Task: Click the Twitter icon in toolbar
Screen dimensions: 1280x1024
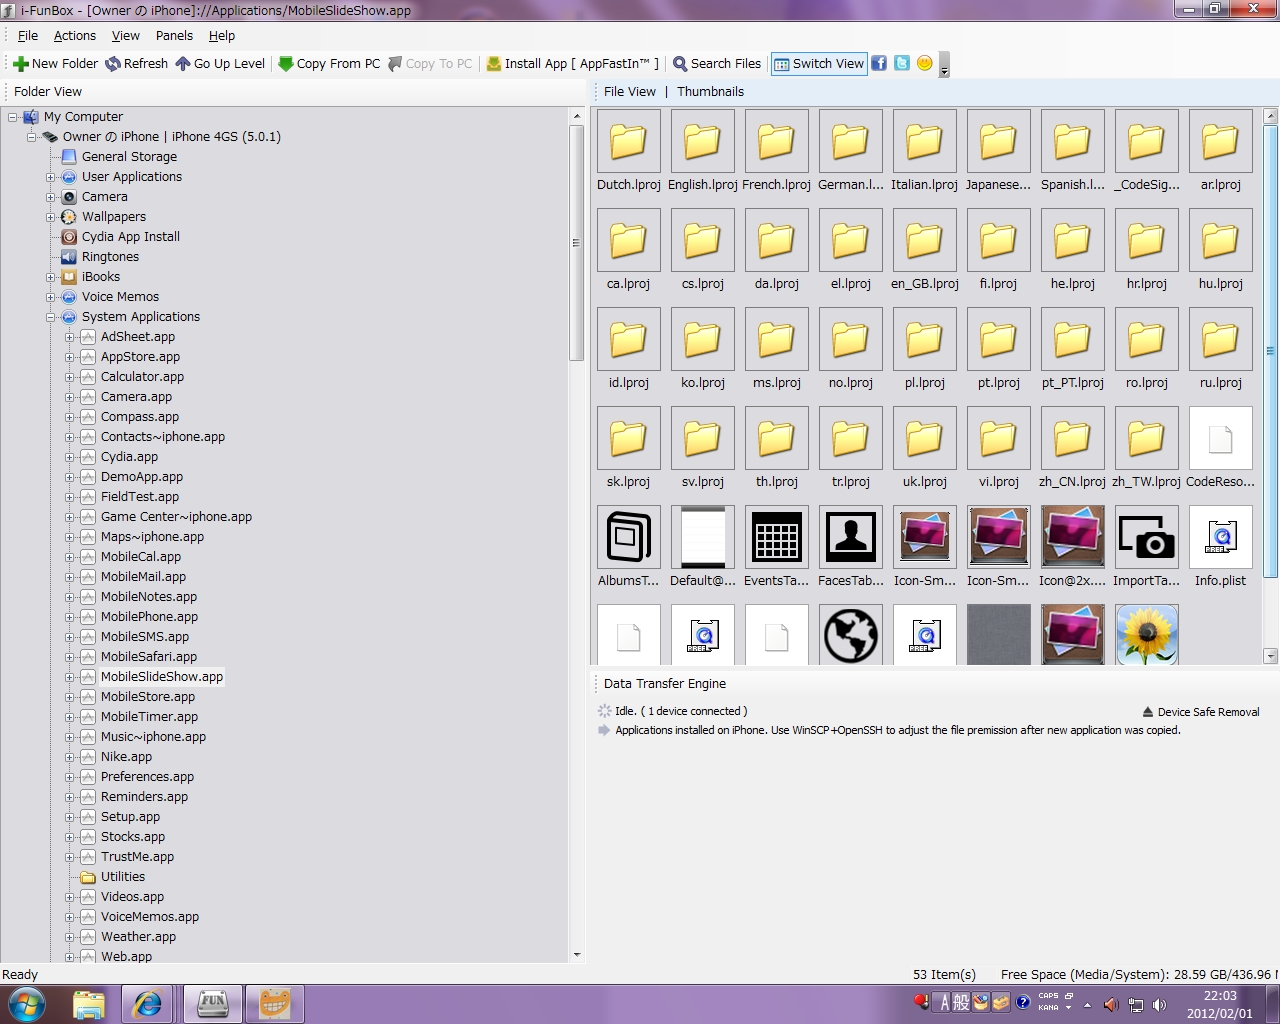Action: click(902, 63)
